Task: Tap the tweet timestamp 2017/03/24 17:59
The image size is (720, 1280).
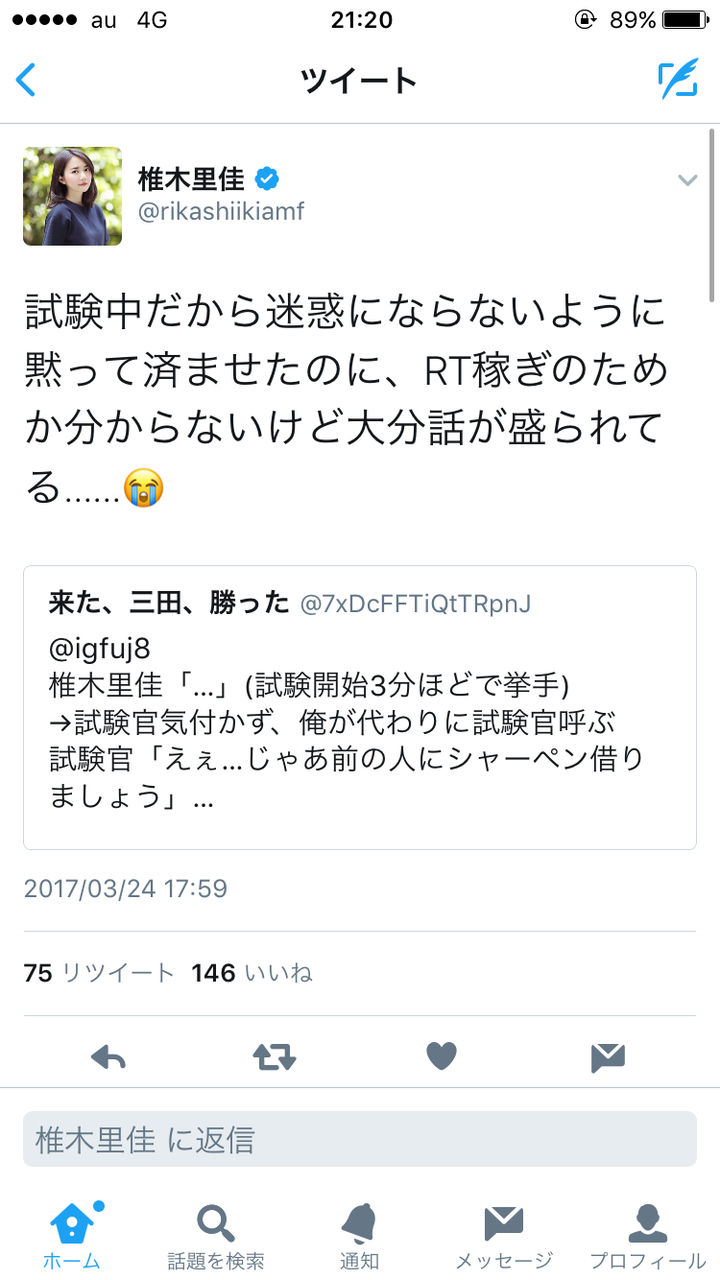Action: point(125,888)
